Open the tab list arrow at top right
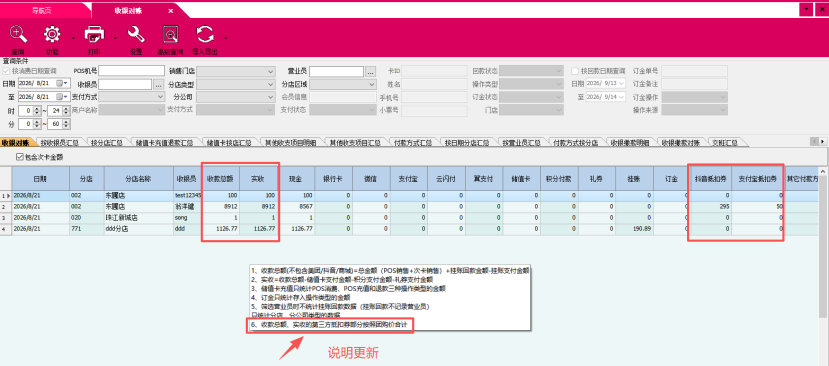829x366 pixels. tap(805, 10)
